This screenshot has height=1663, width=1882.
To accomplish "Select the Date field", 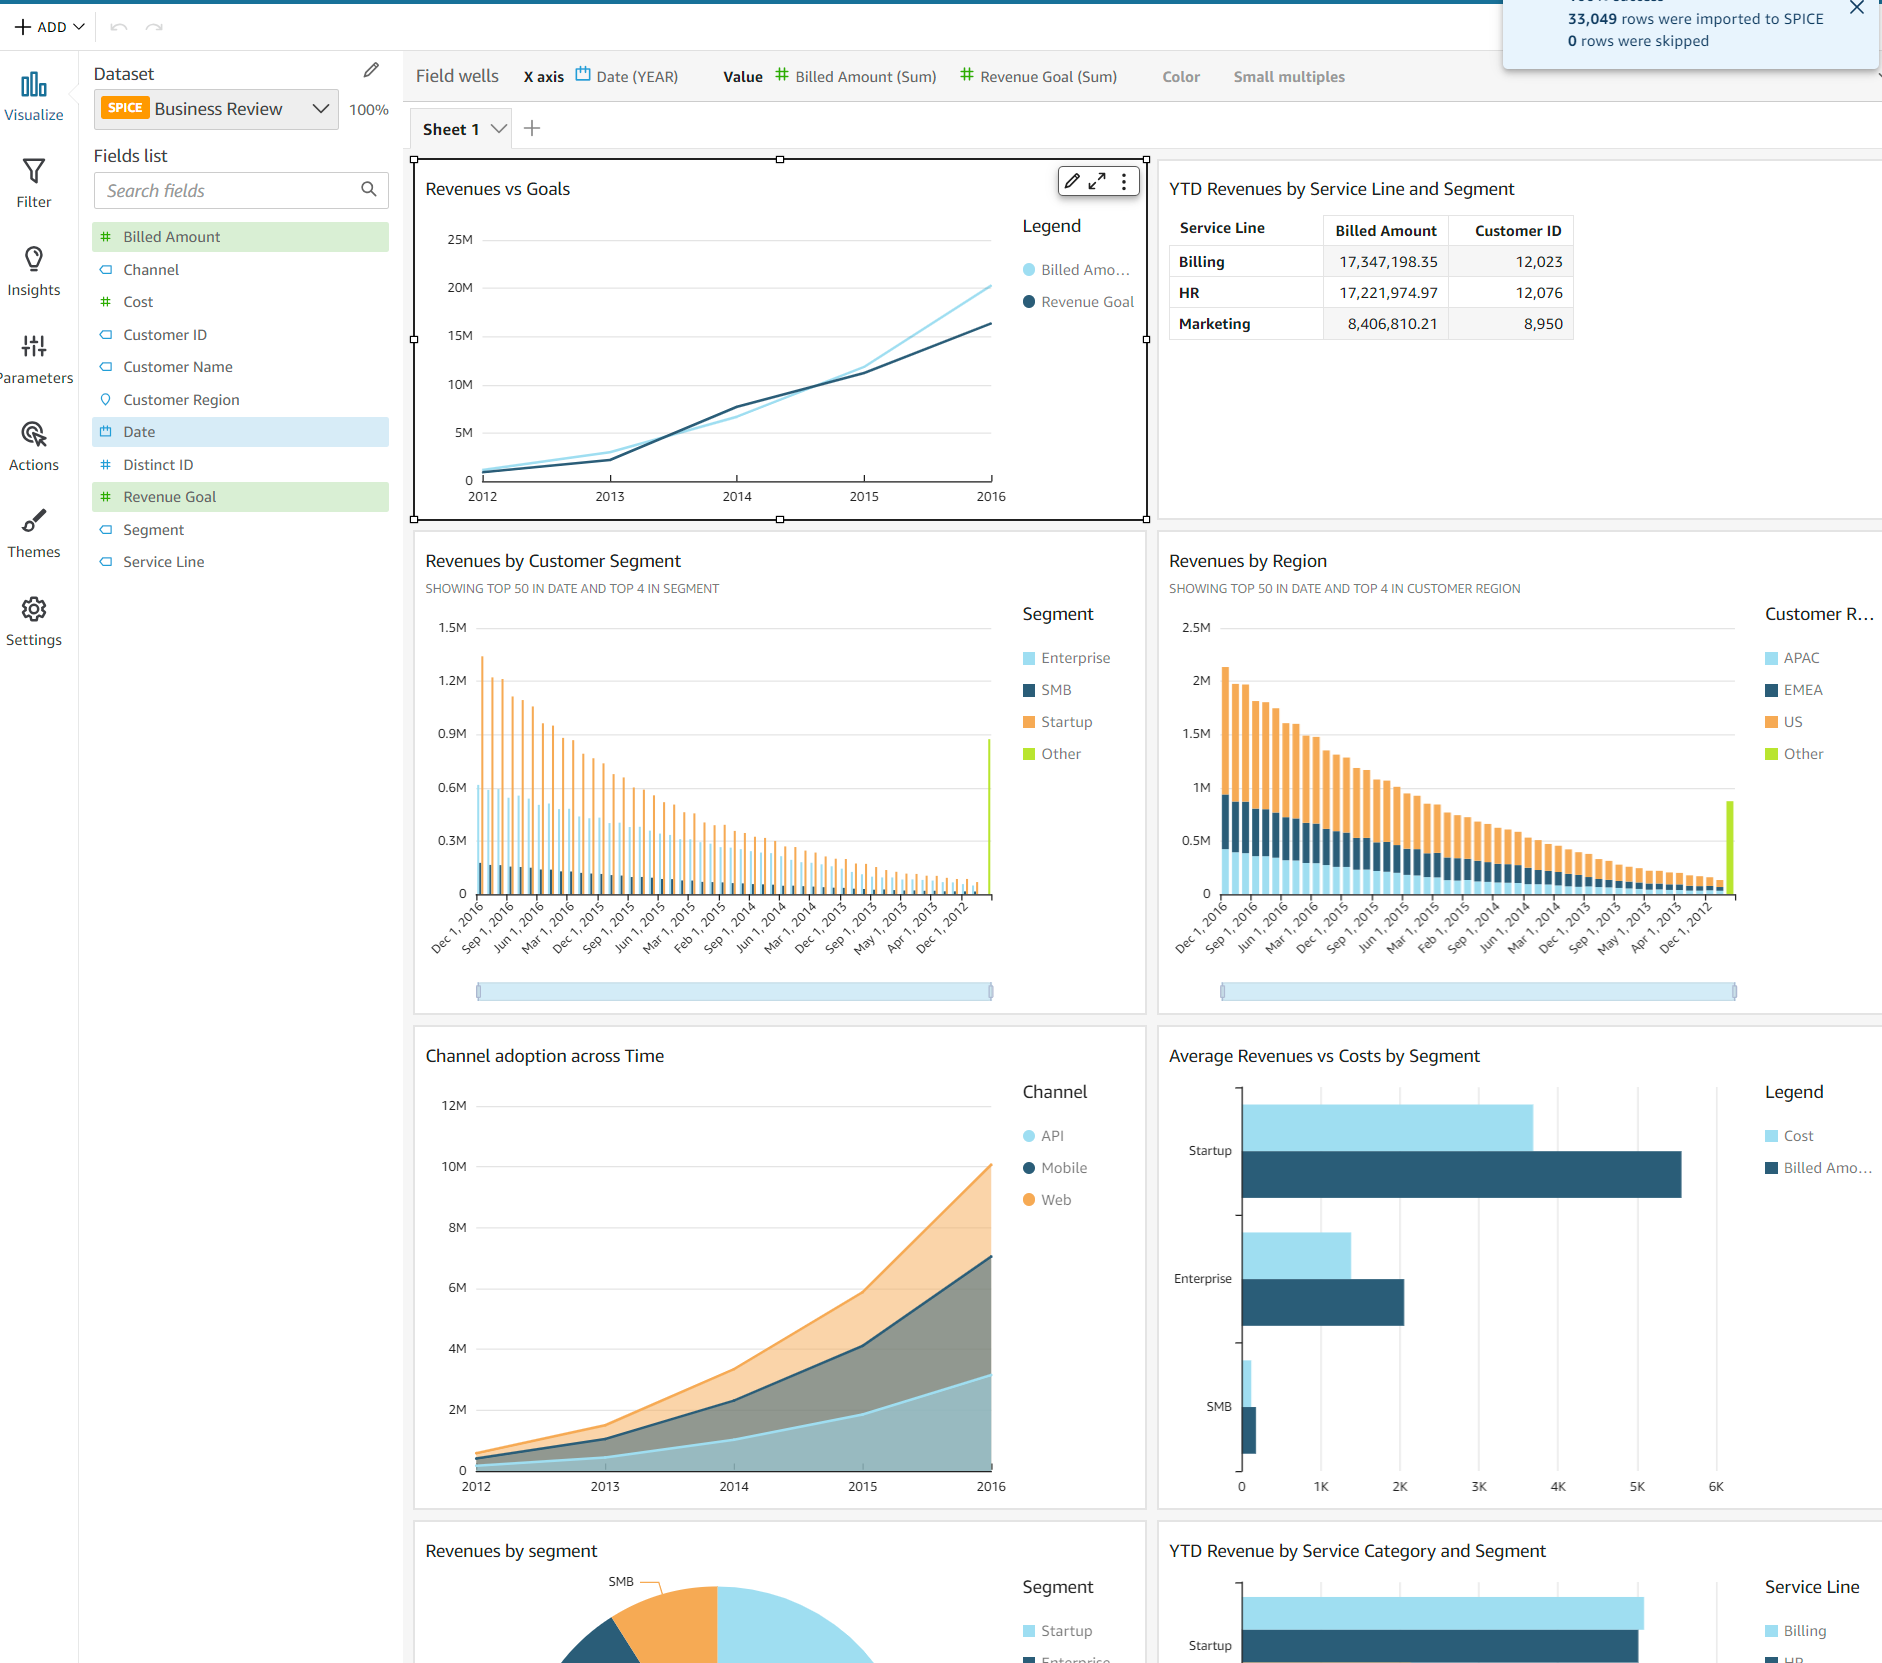I will 240,432.
